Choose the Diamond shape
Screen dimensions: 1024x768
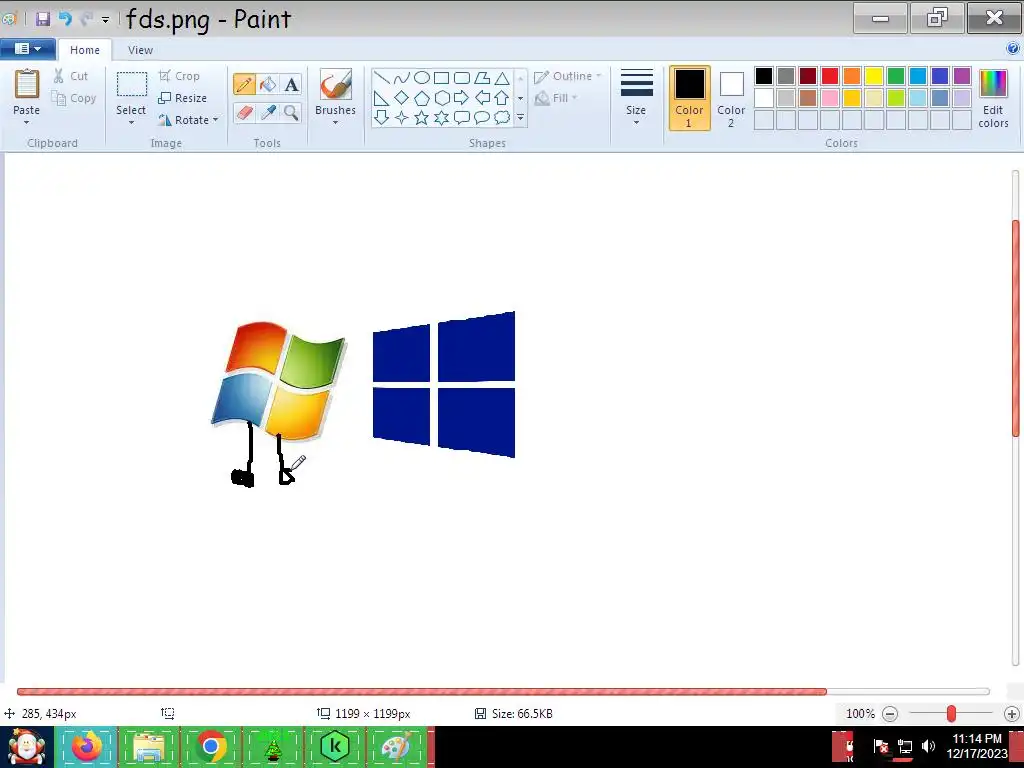pos(402,98)
